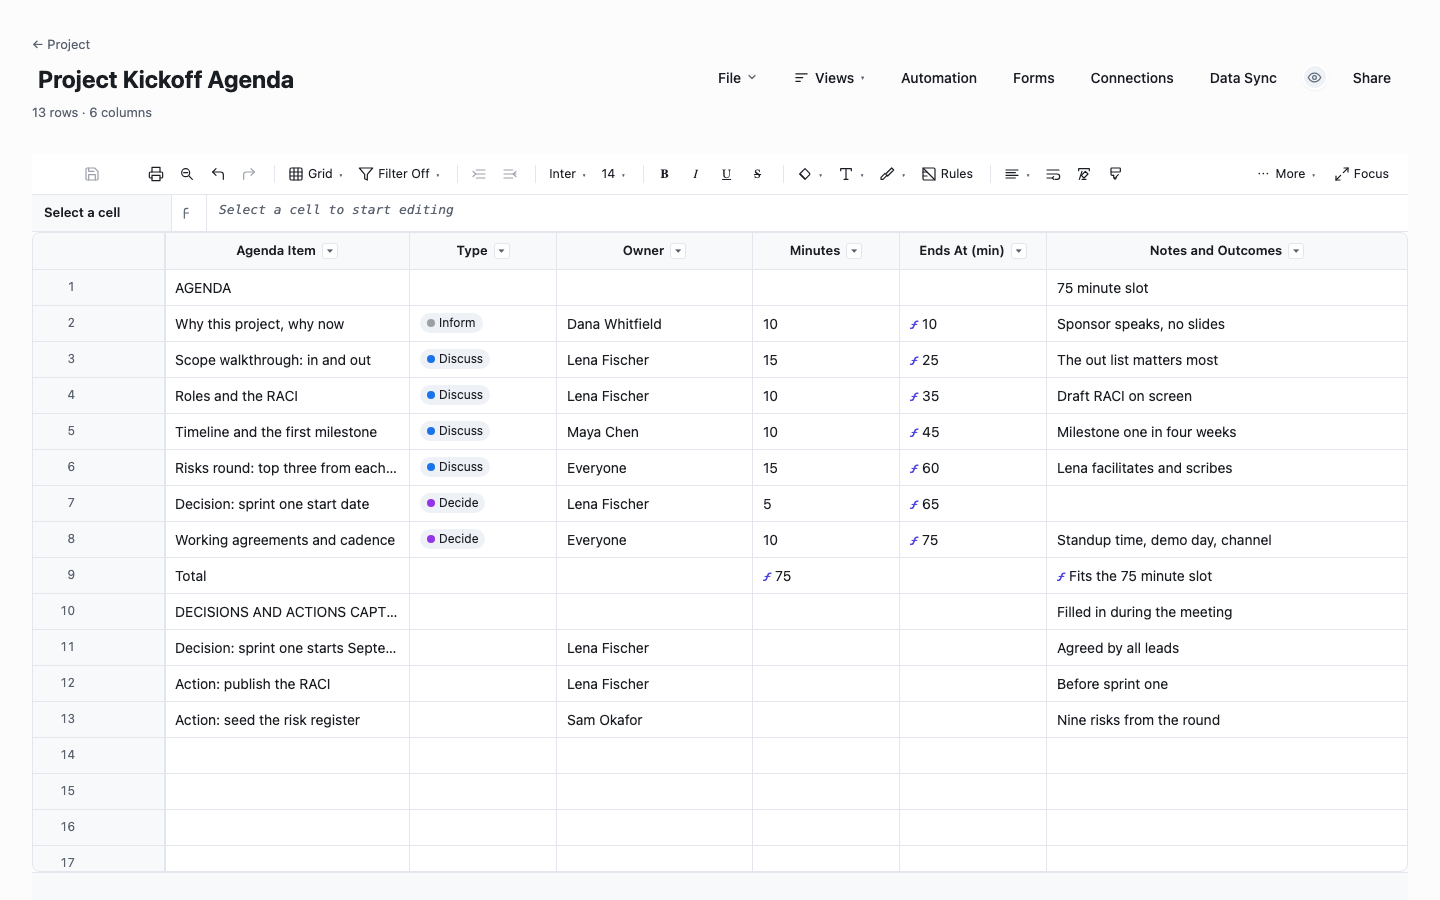Open Ends At (min) column dropdown arrow
1440x900 pixels.
pos(1019,251)
